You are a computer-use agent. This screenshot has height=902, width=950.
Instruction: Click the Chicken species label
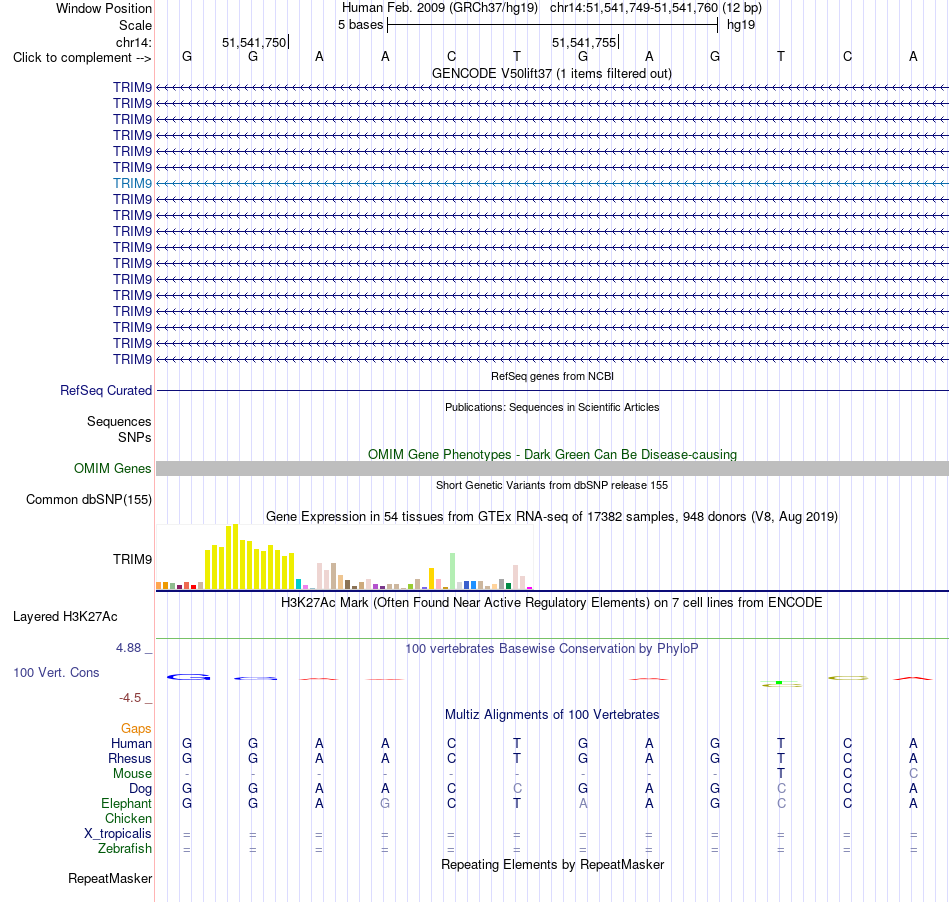(x=128, y=818)
